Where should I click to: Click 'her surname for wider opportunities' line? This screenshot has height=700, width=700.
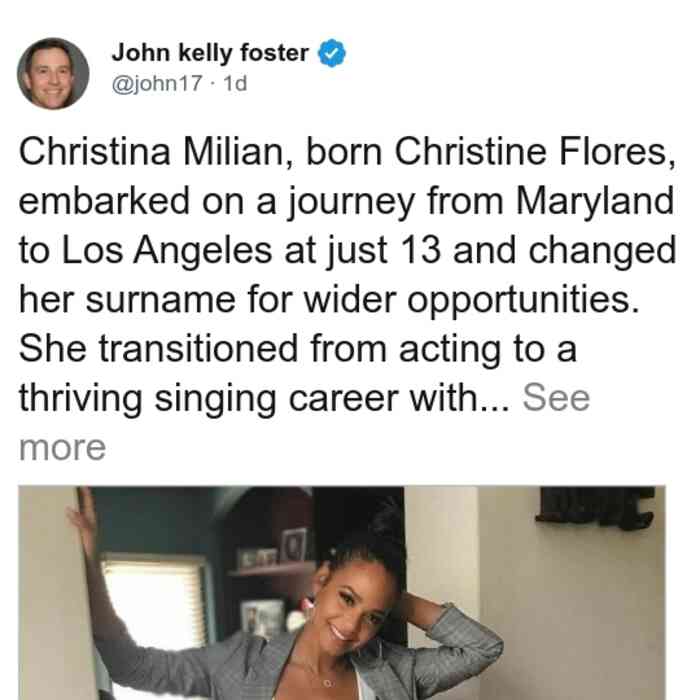[329, 299]
